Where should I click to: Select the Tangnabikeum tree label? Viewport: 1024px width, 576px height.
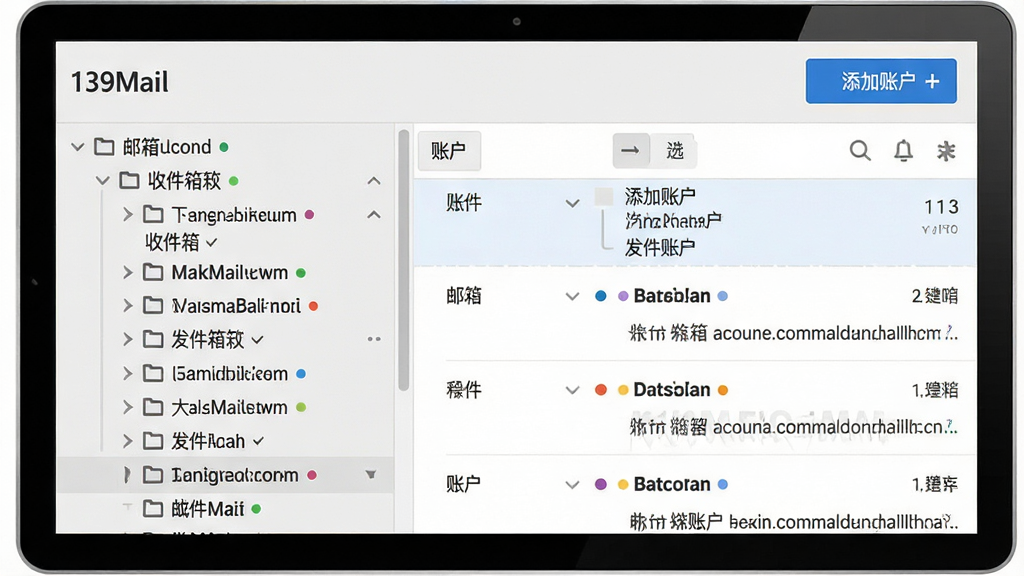point(234,215)
